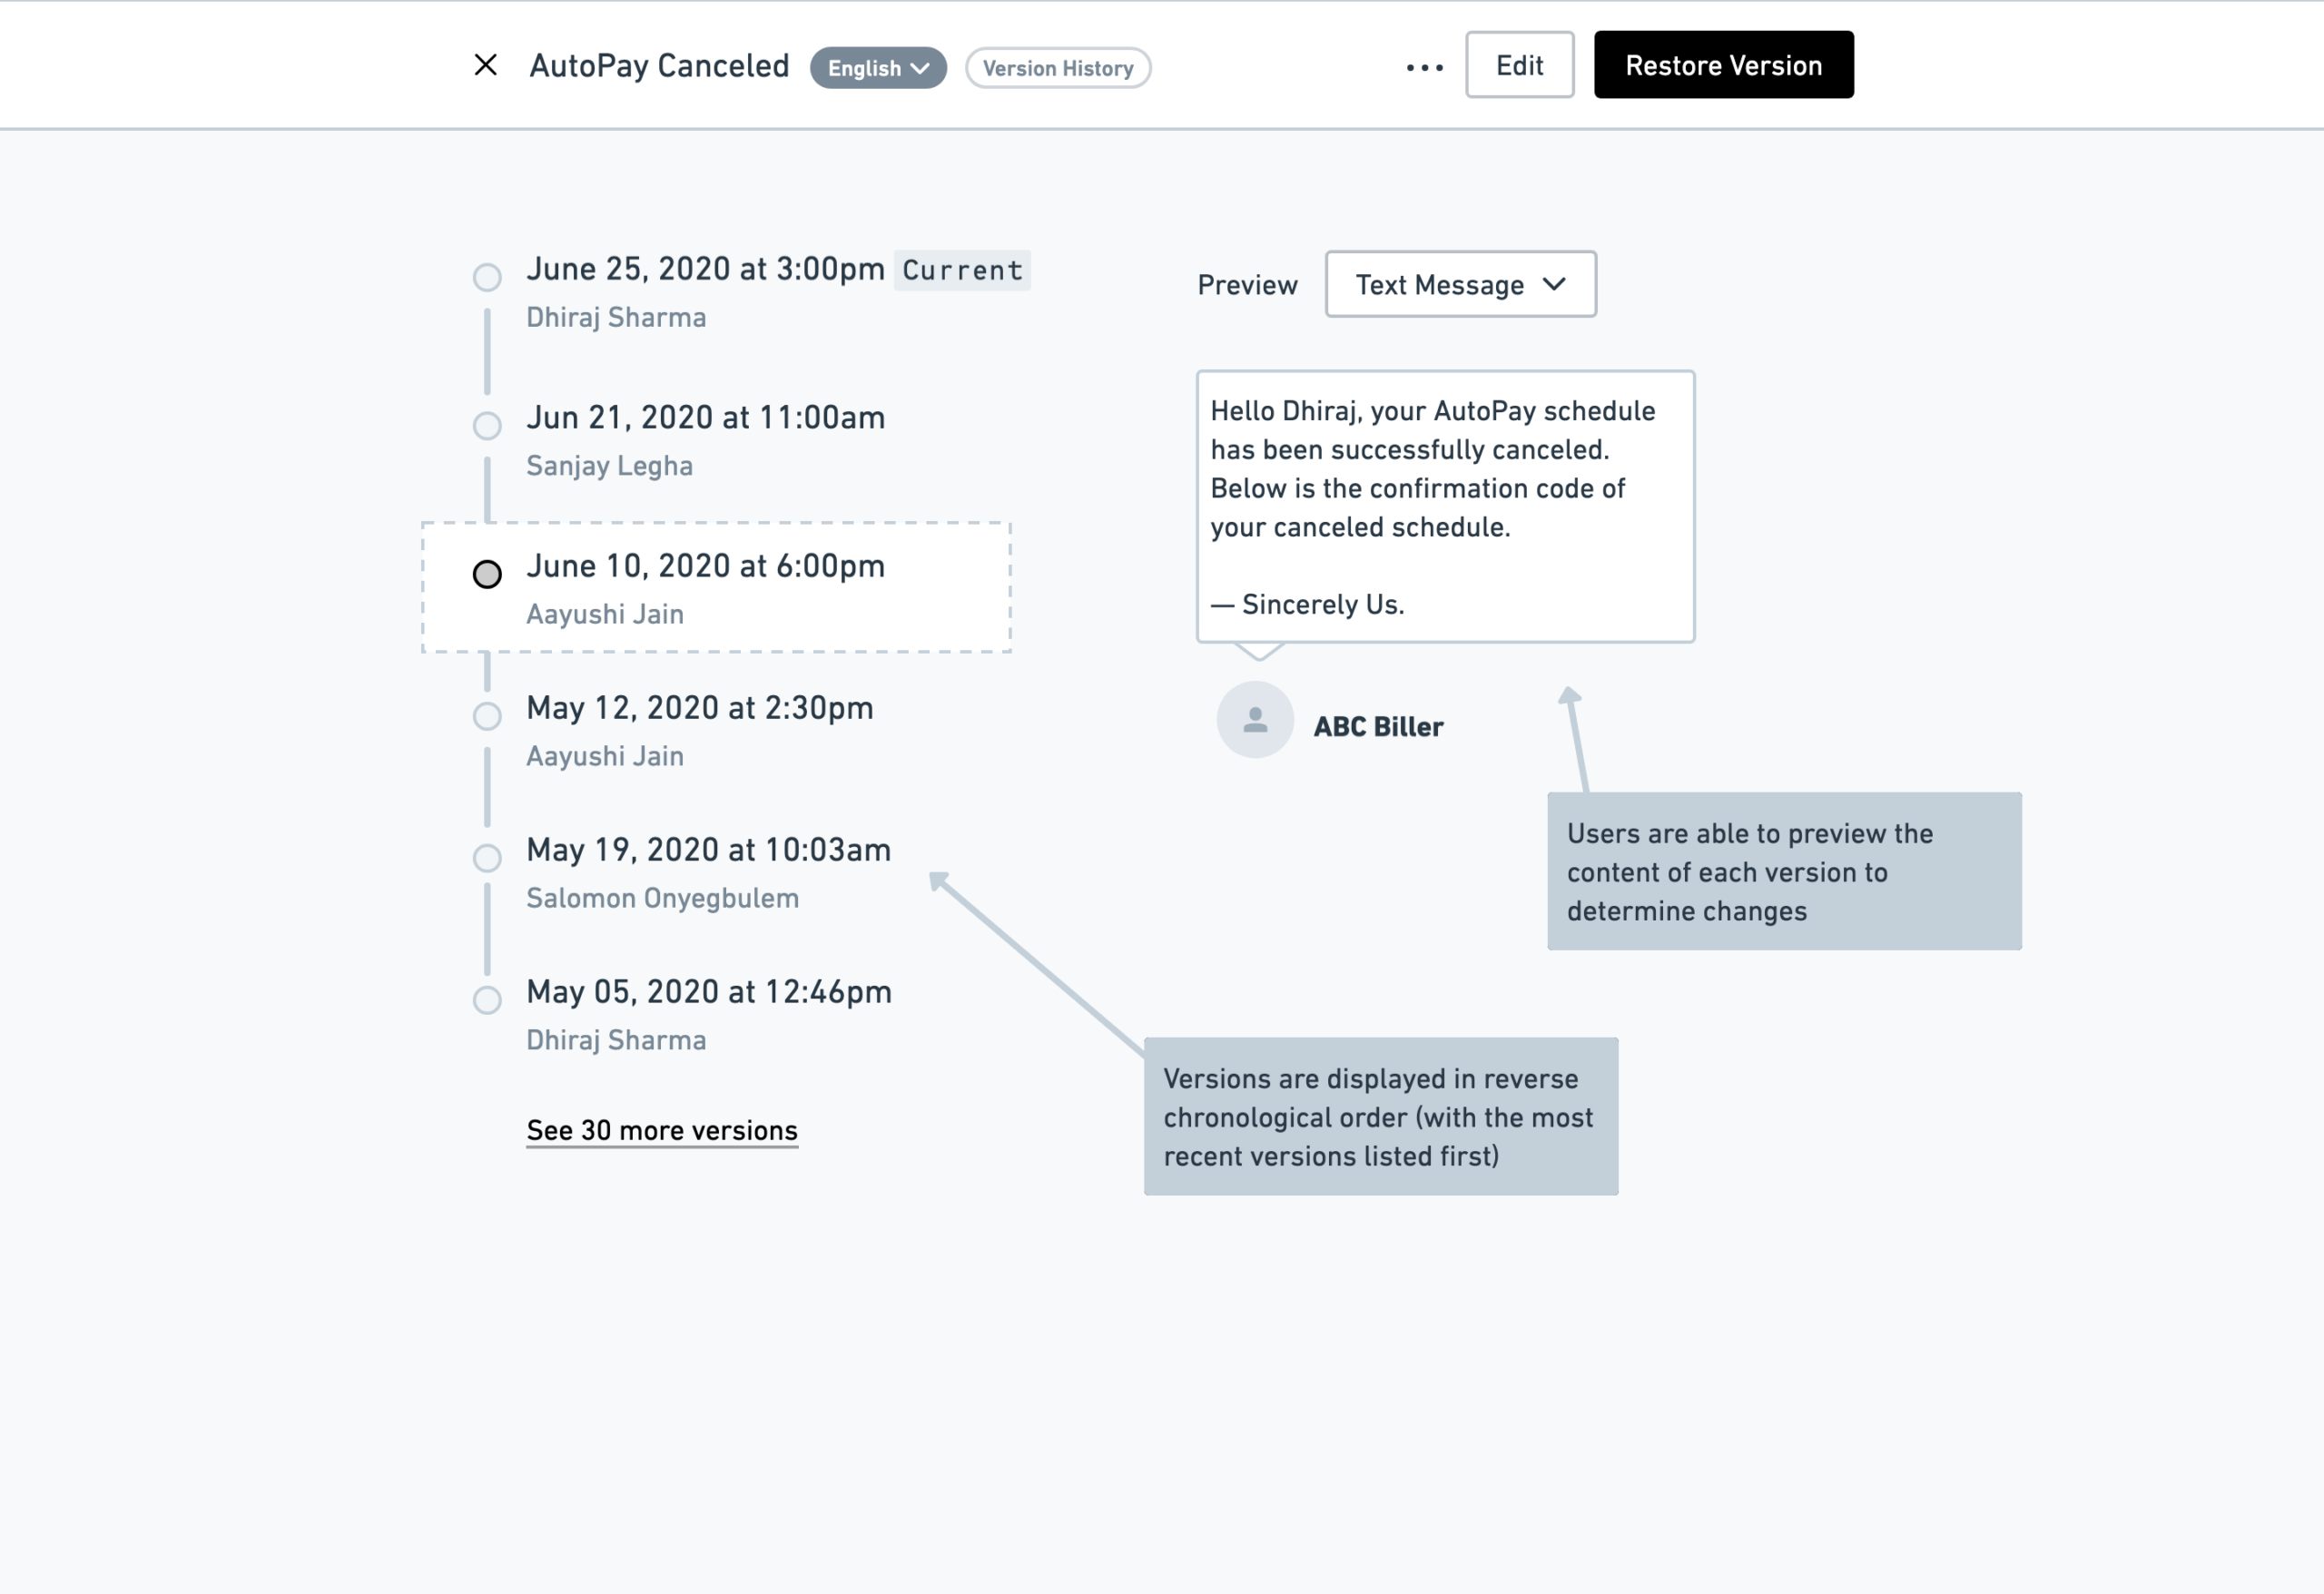Click the Current badge on latest version
Viewport: 2324px width, 1594px height.
[962, 270]
